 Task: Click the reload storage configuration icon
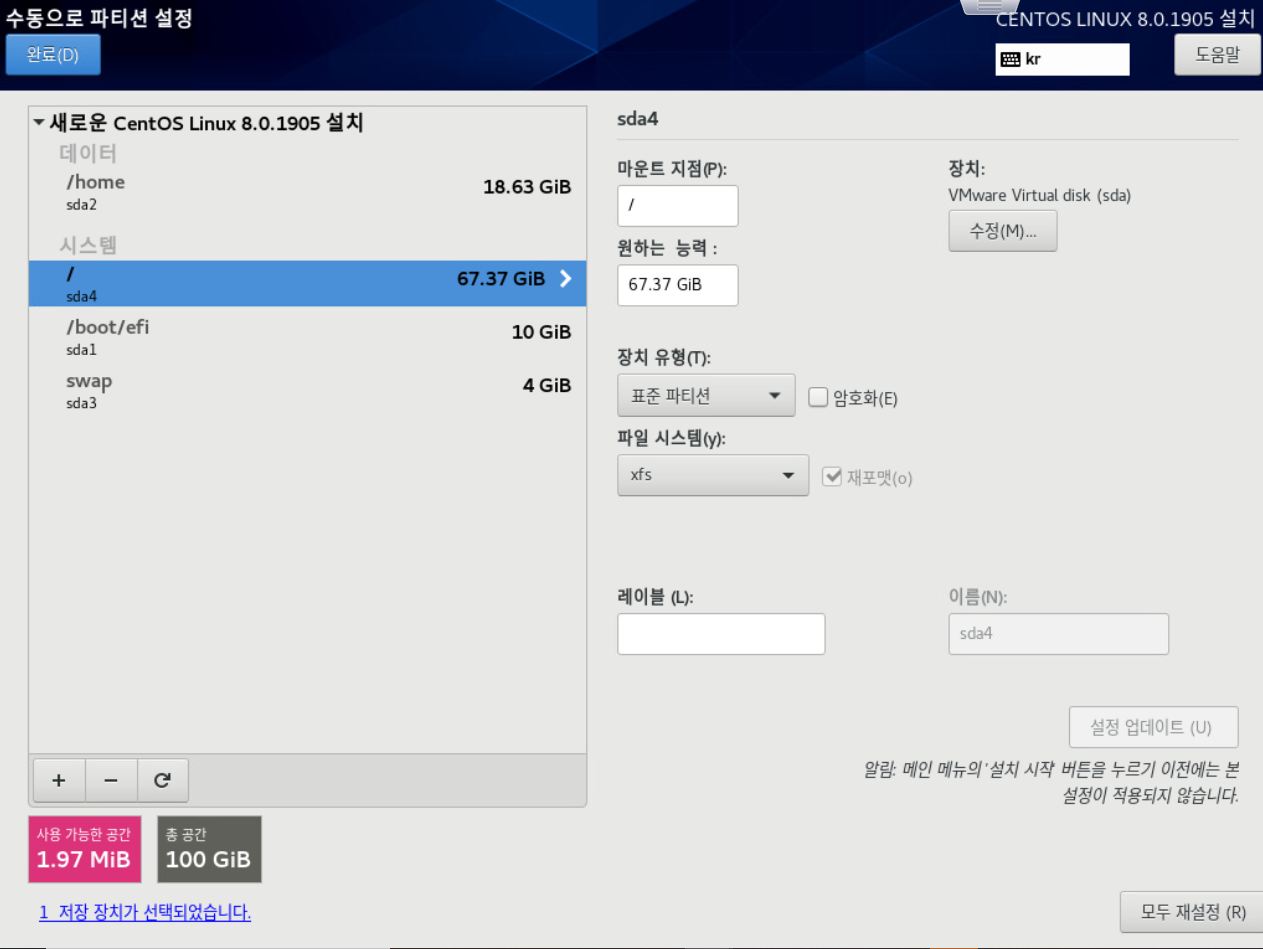point(162,780)
